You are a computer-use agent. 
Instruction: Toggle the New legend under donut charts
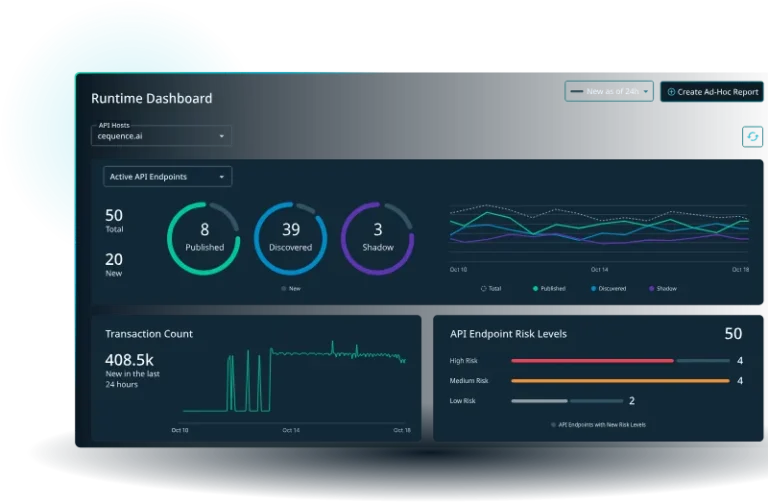[x=291, y=288]
